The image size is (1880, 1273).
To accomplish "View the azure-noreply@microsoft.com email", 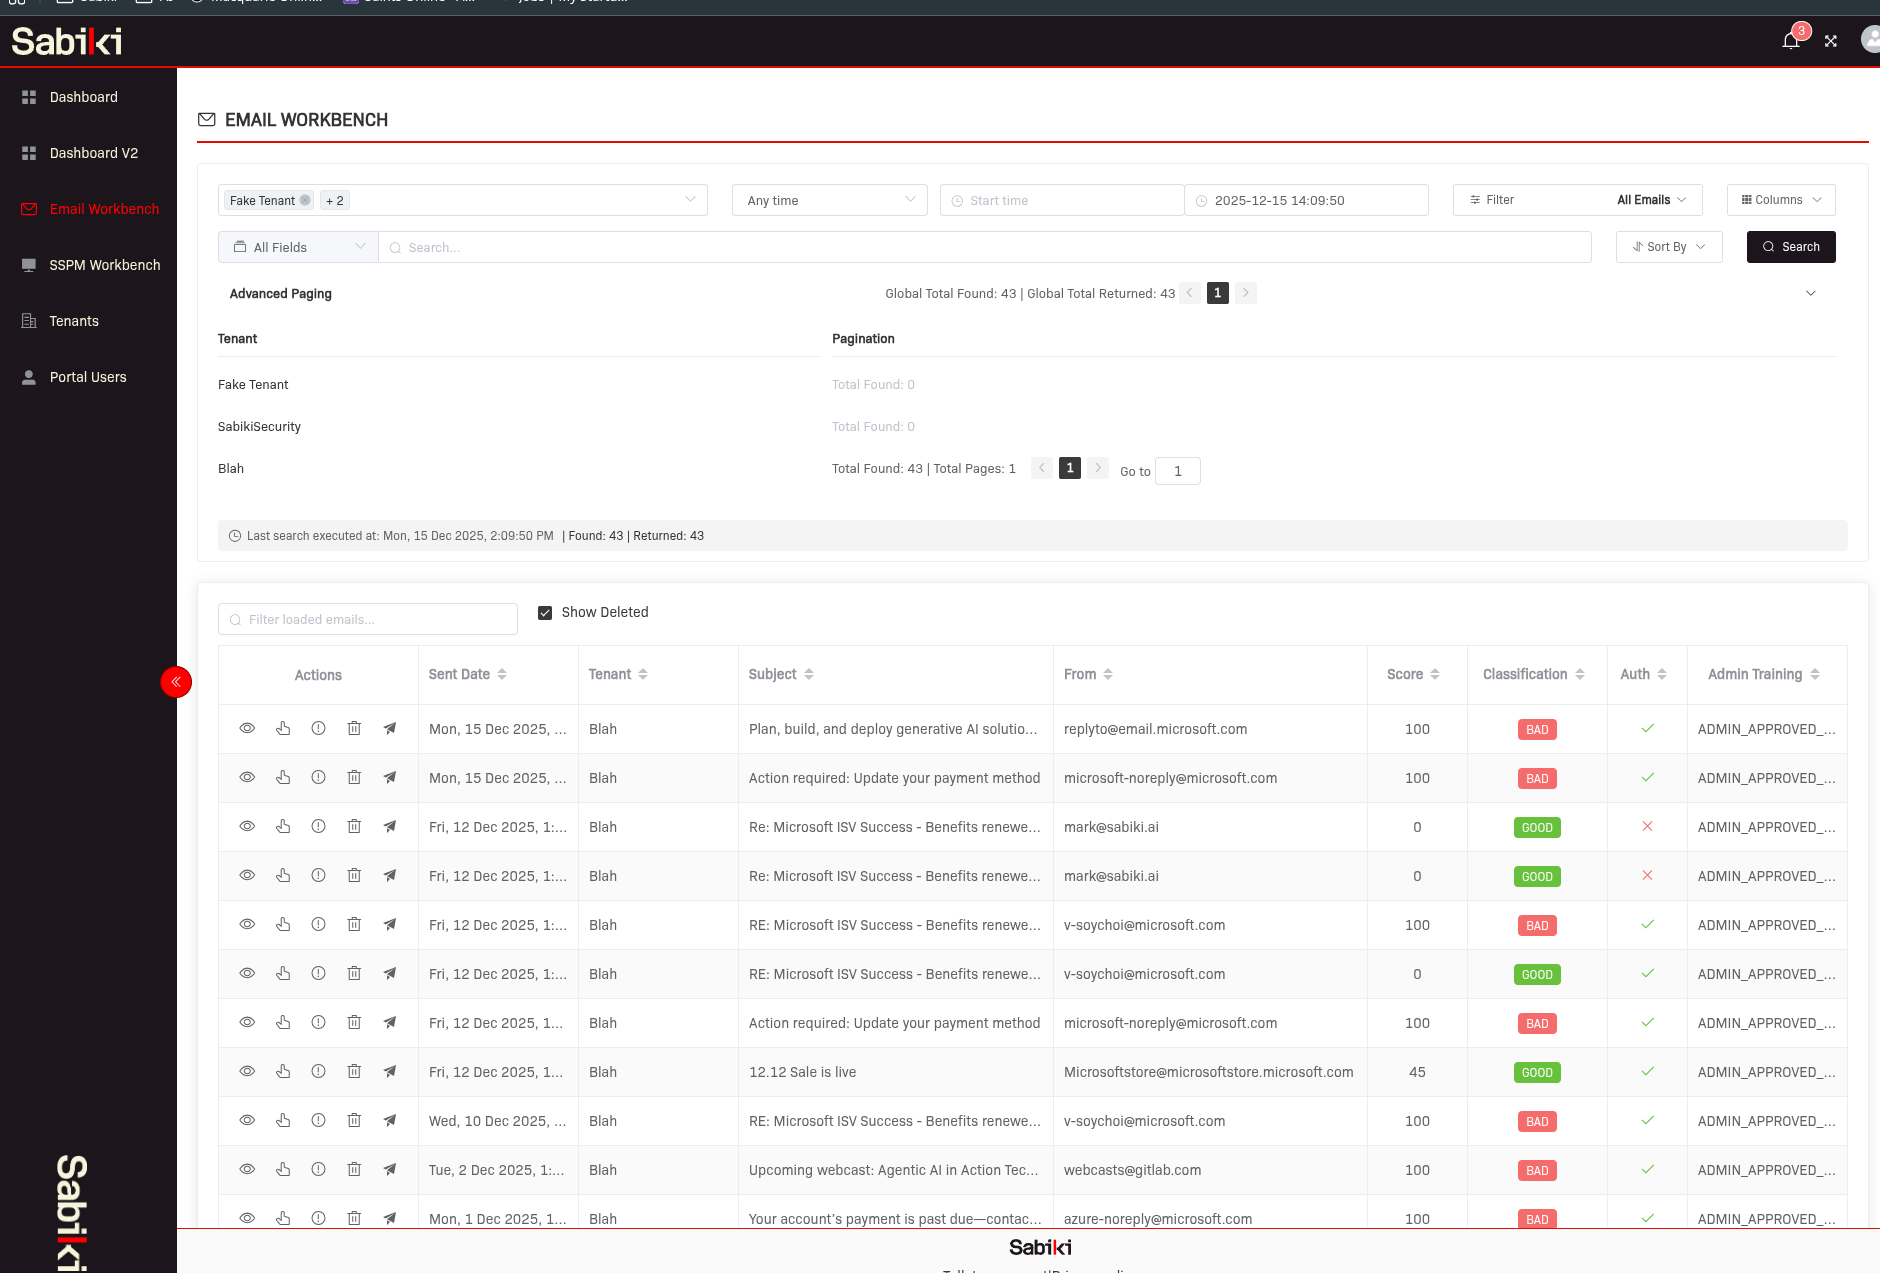I will 247,1218.
